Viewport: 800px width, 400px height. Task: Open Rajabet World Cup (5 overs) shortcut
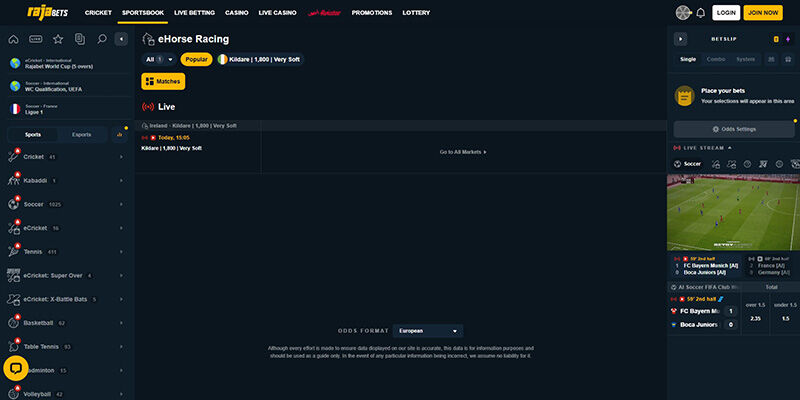click(67, 63)
